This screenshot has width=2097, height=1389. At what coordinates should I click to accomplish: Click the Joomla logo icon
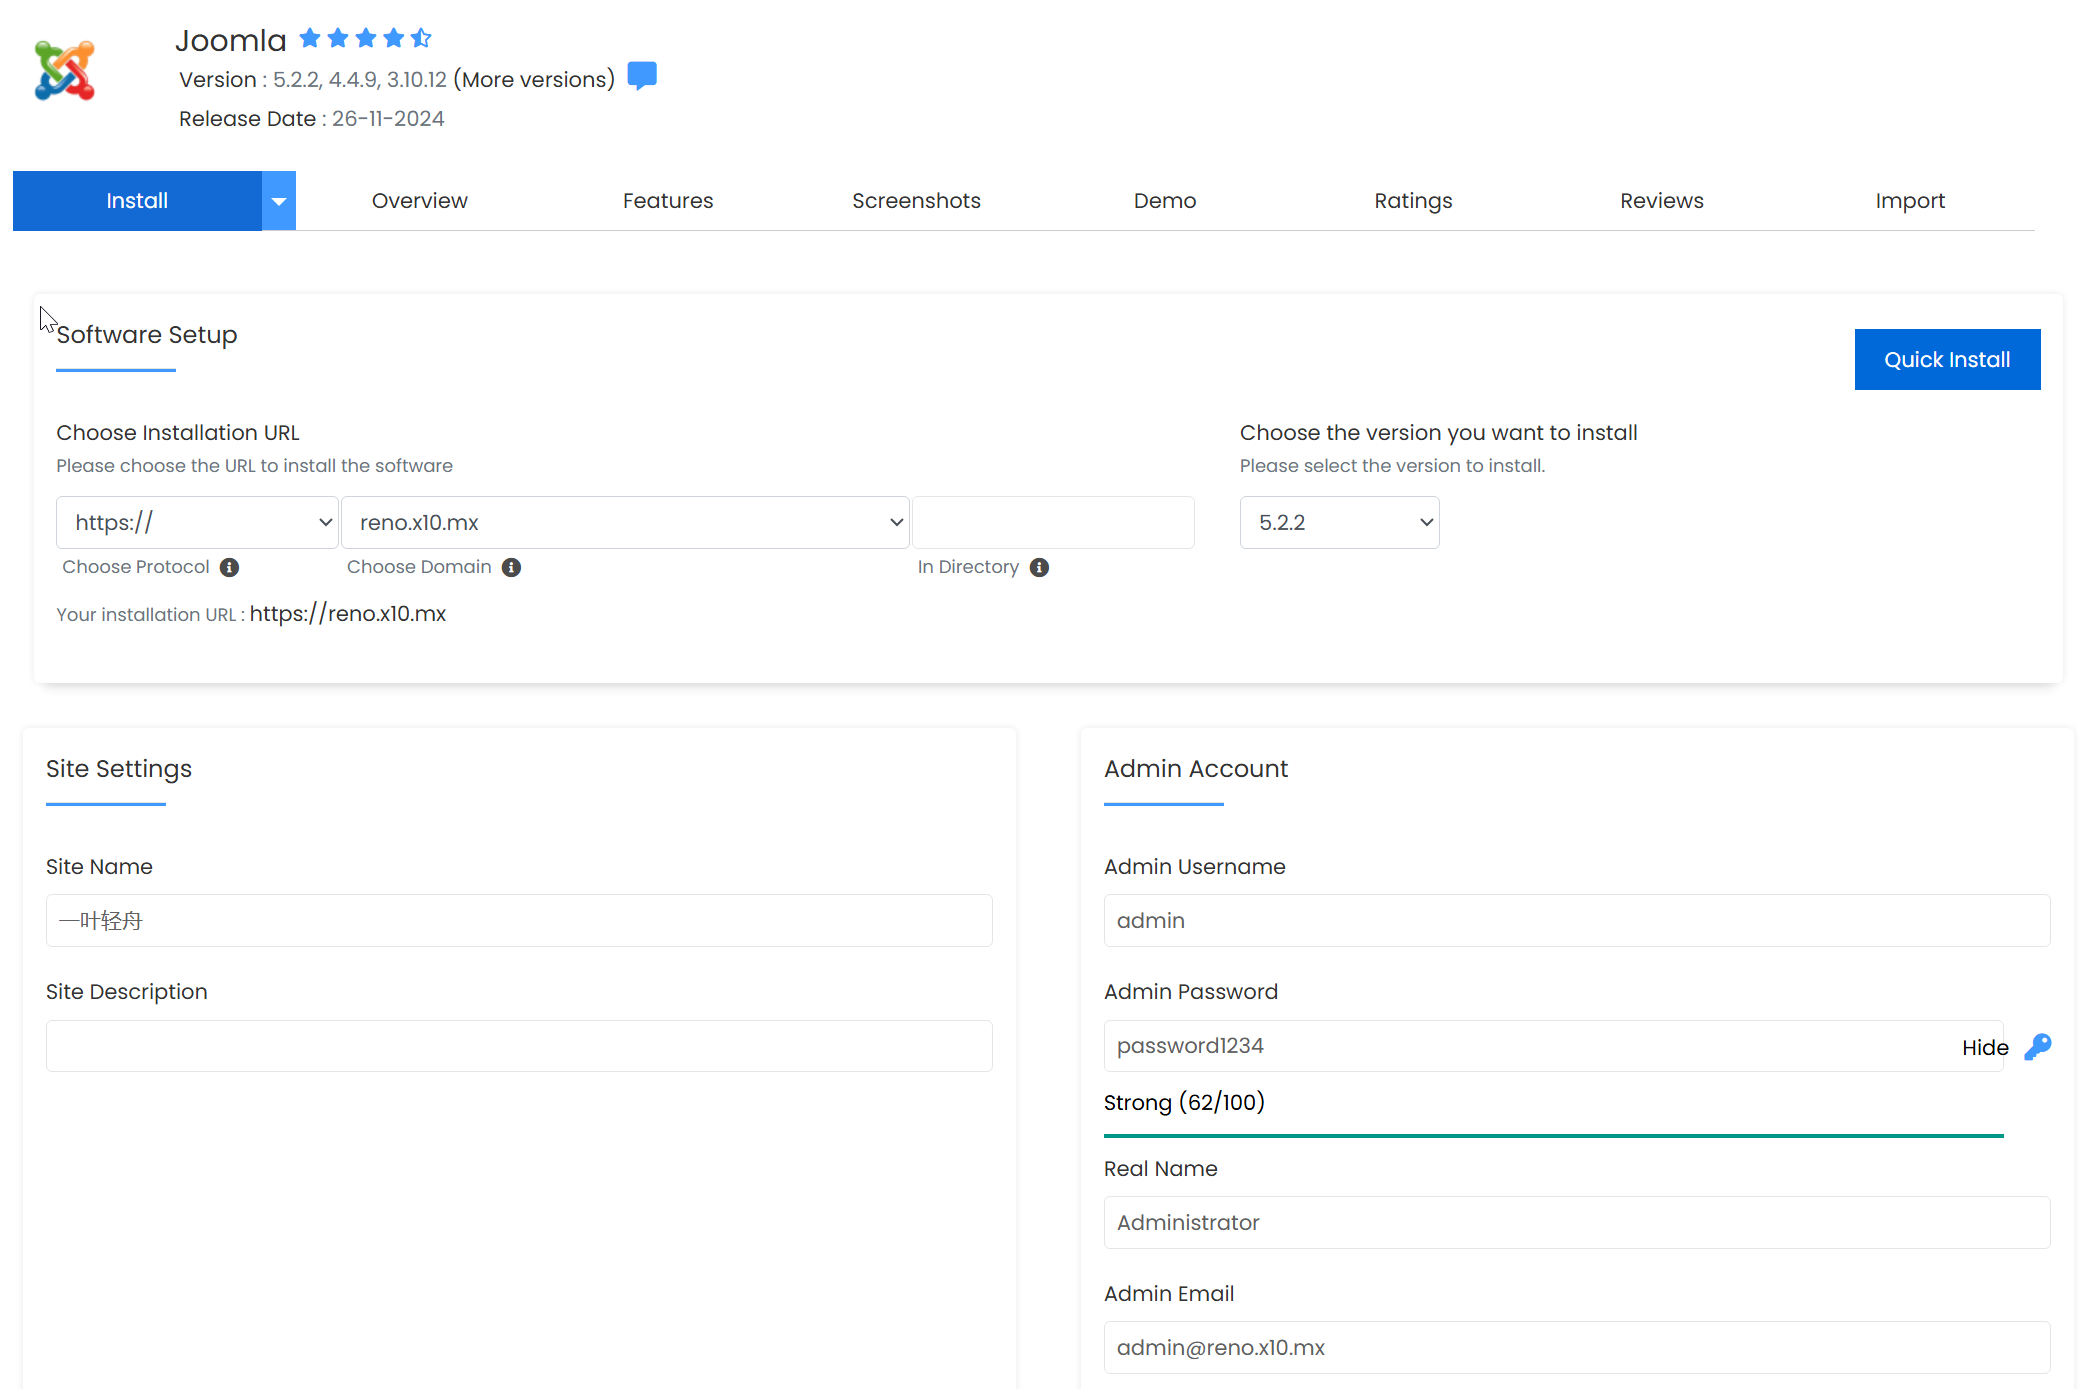[x=64, y=70]
